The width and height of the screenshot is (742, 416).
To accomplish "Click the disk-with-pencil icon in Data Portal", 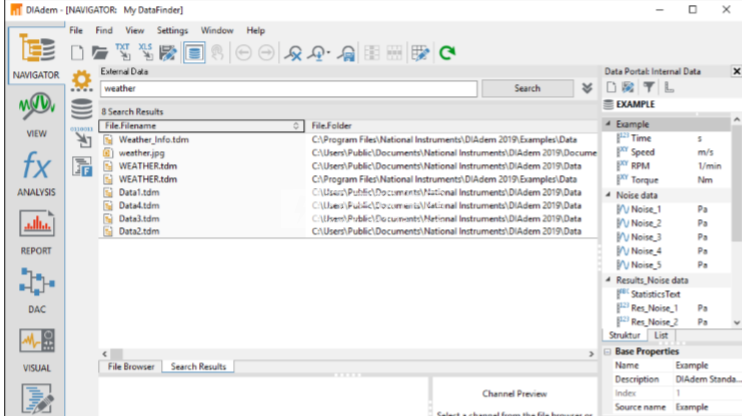I will click(628, 87).
